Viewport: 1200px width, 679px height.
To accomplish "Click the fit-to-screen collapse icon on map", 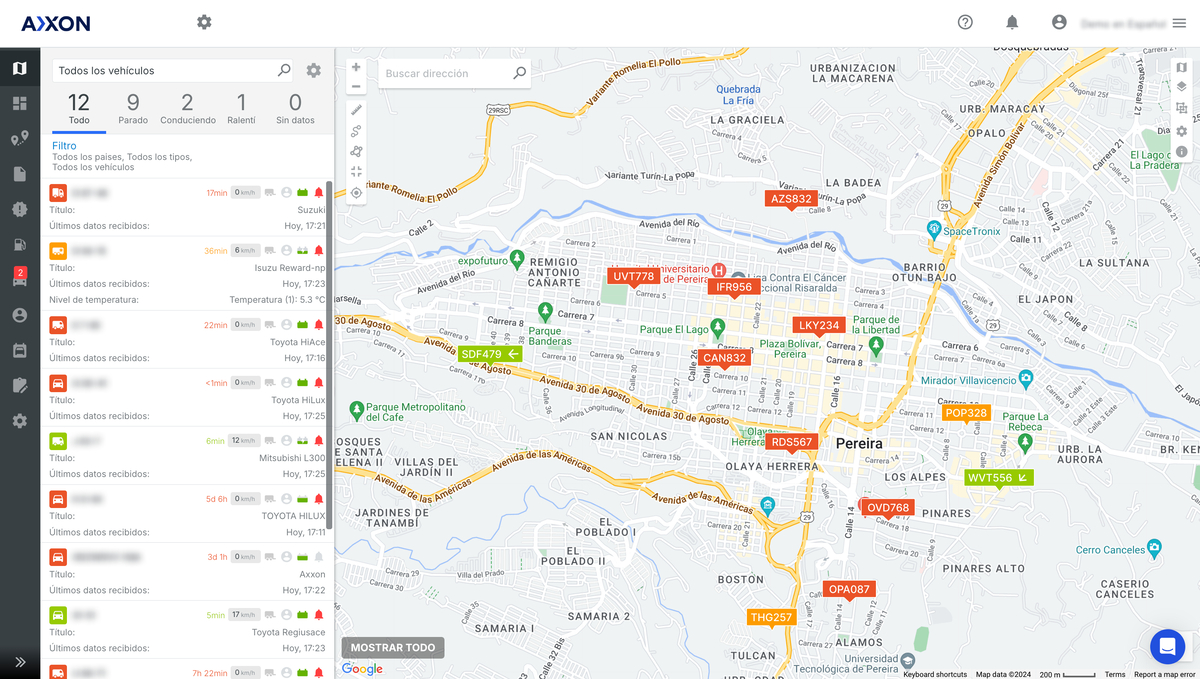I will coord(356,172).
